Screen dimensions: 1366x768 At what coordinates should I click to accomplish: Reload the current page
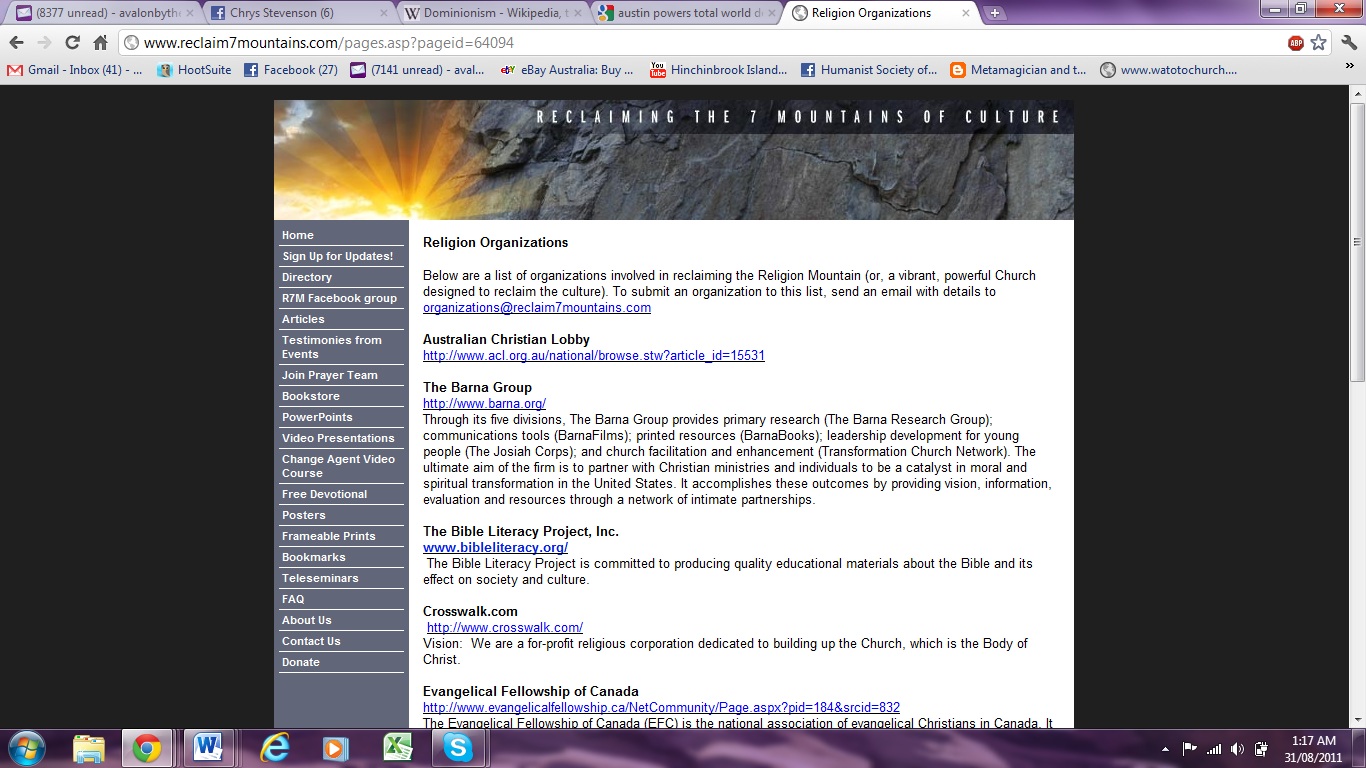(72, 43)
